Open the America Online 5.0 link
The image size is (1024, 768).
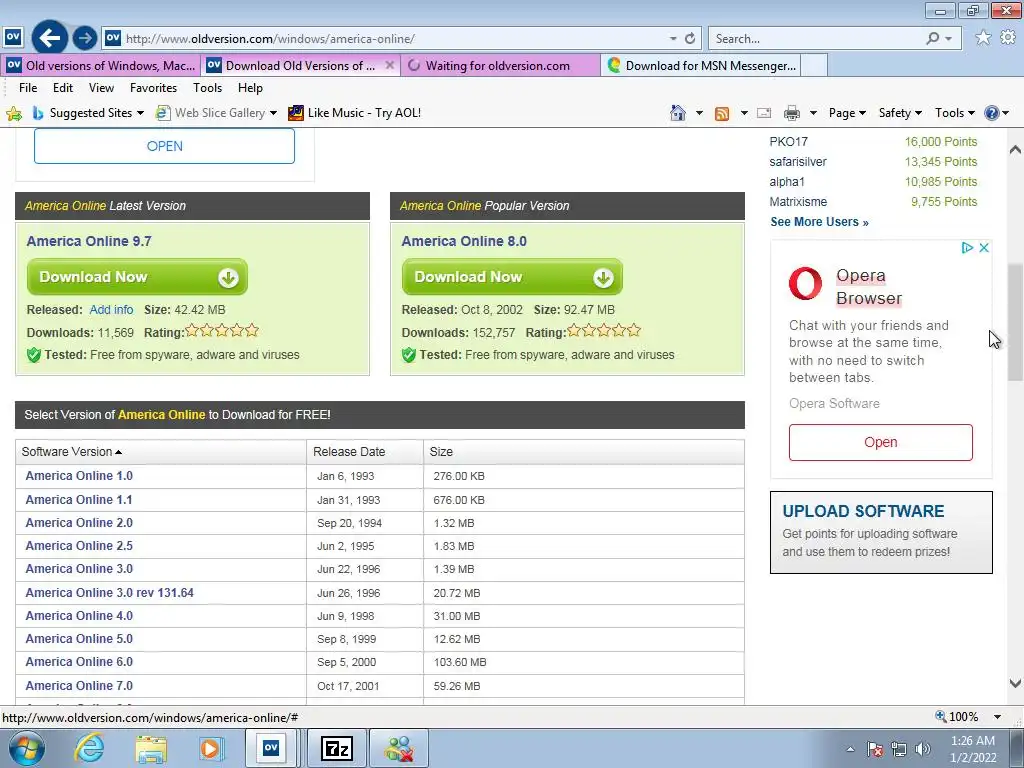pyautogui.click(x=79, y=639)
